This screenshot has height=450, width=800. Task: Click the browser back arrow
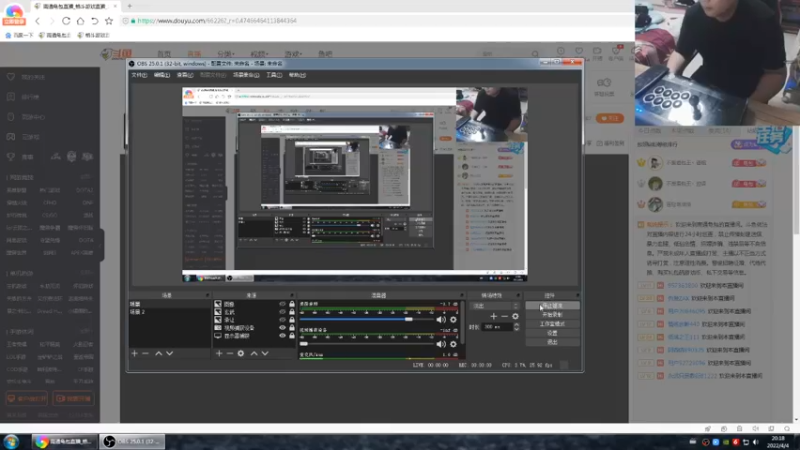38,21
